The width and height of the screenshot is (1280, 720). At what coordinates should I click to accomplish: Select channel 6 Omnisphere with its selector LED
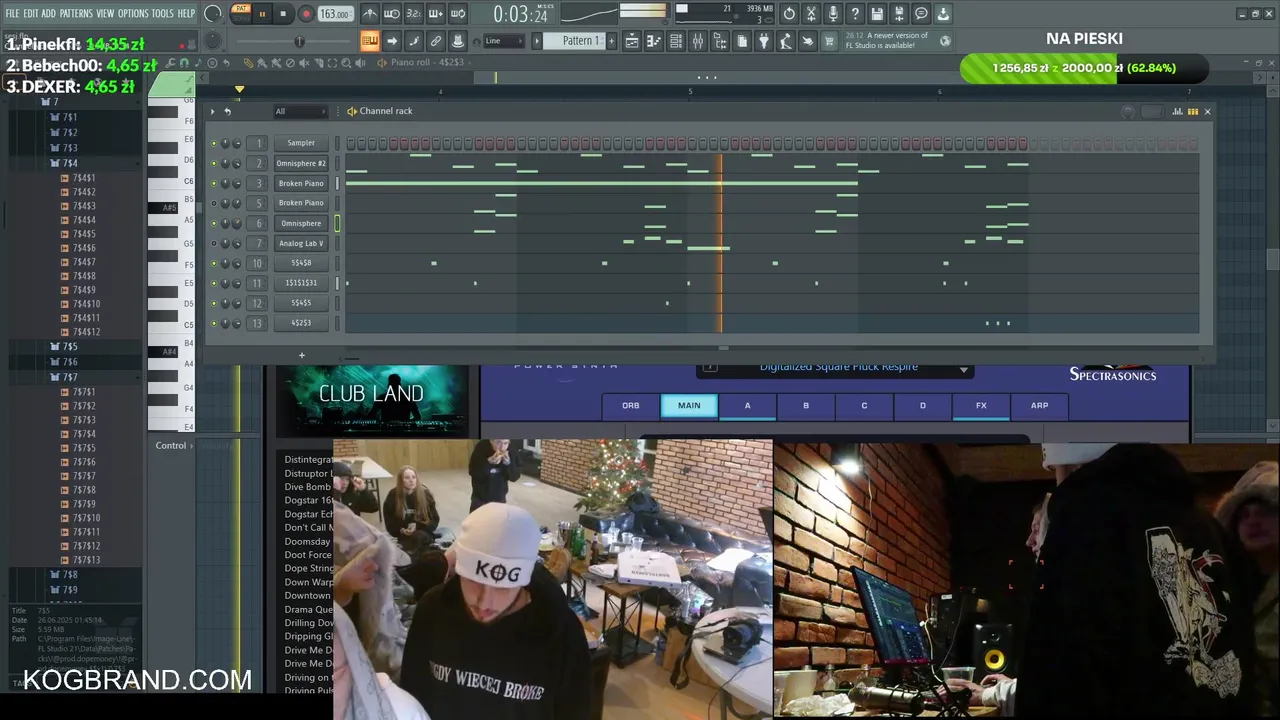pos(337,223)
